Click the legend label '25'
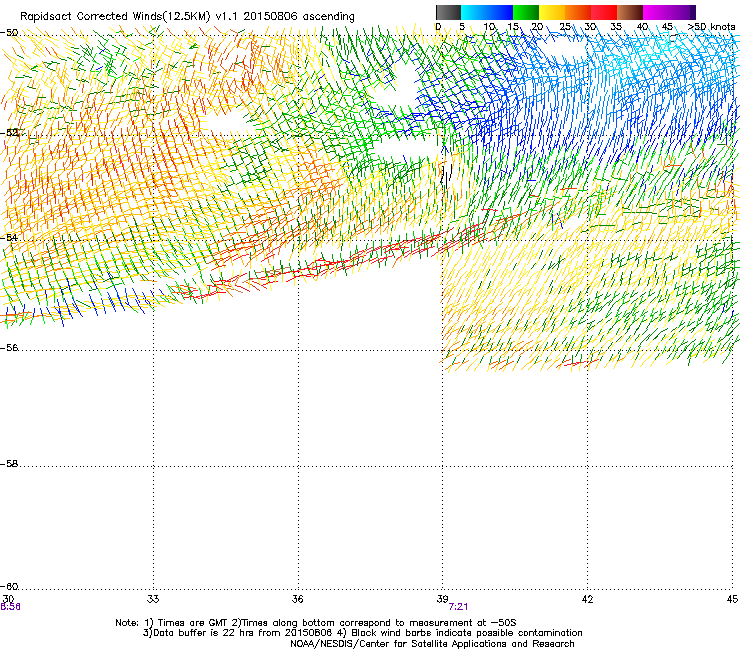Image resolution: width=740 pixels, height=650 pixels. pyautogui.click(x=565, y=27)
